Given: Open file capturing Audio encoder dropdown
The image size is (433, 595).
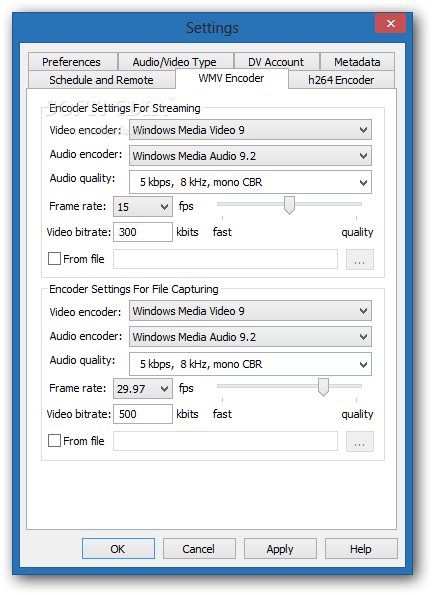Looking at the screenshot, I should coord(250,337).
